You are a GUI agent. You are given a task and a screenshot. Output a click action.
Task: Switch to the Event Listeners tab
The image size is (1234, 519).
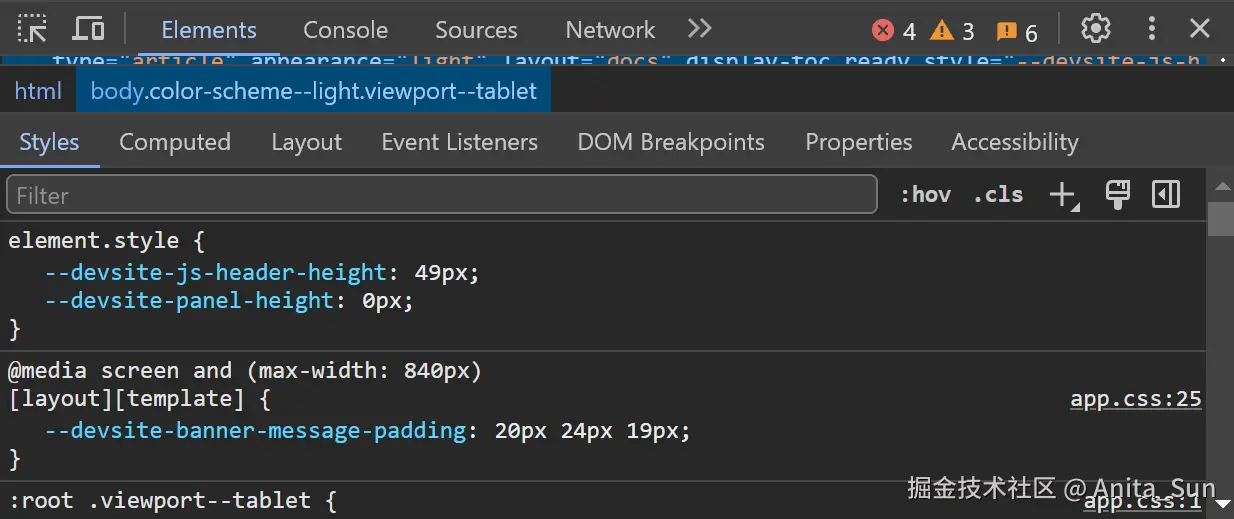pos(459,142)
